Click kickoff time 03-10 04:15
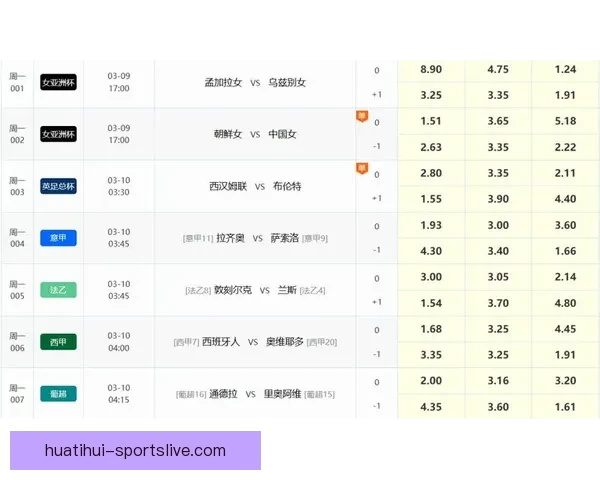Image resolution: width=600 pixels, height=480 pixels. tap(119, 393)
